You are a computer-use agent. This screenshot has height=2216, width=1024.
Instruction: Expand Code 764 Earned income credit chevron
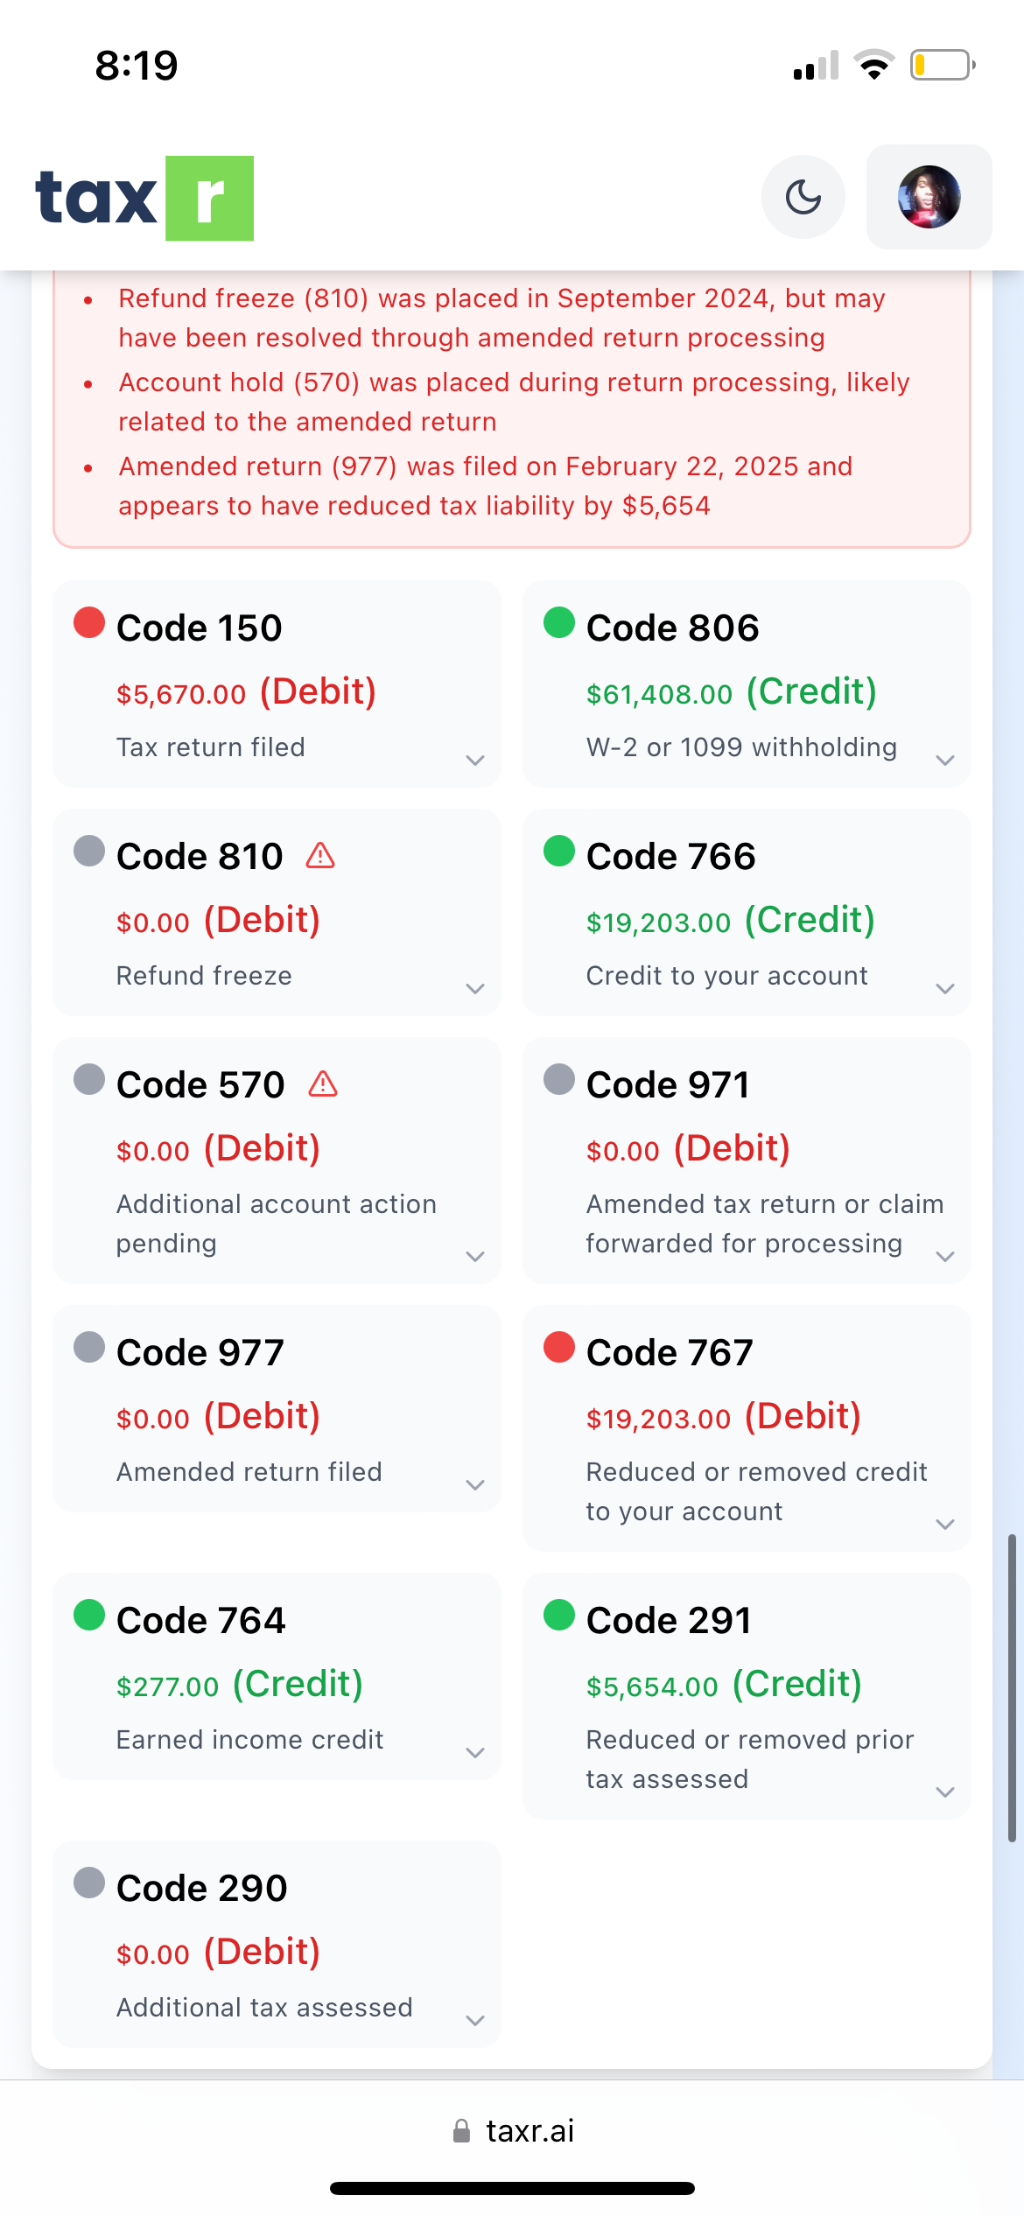coord(475,1752)
